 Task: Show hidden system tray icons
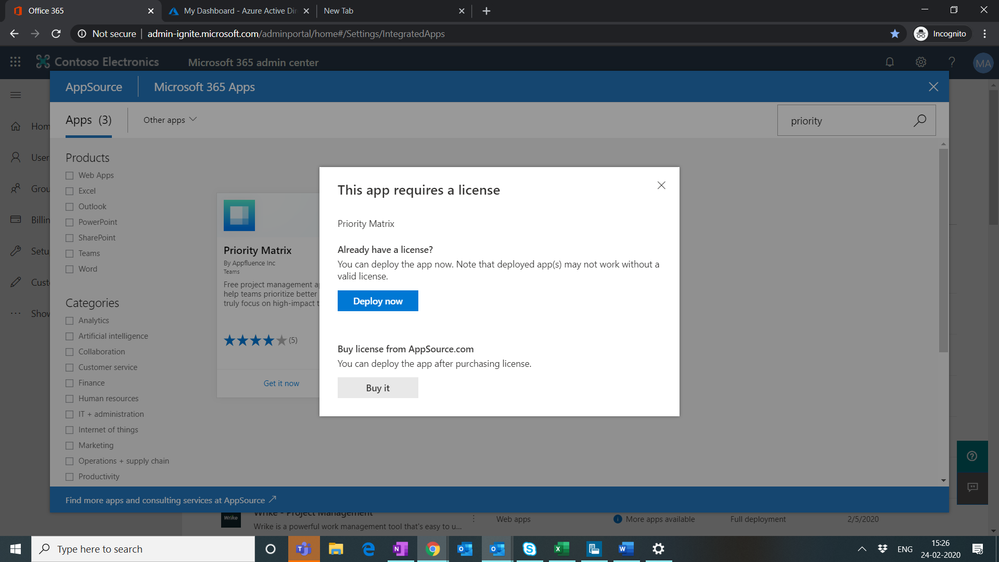pyautogui.click(x=861, y=549)
